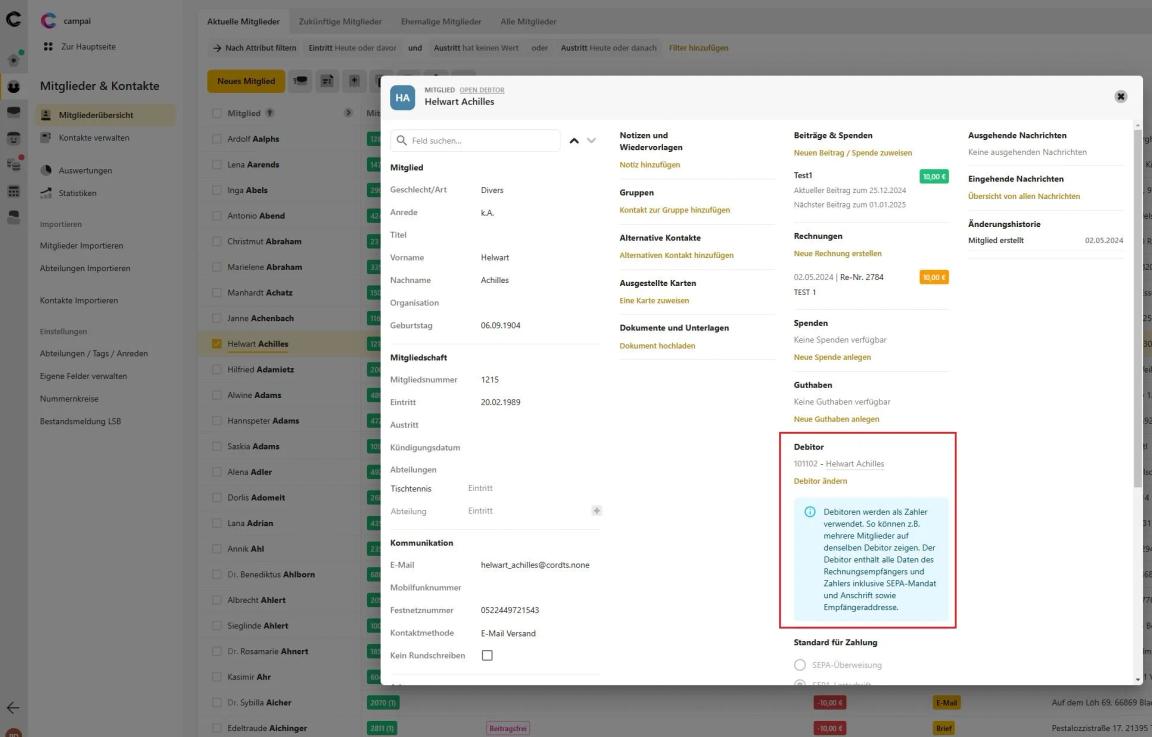Click the dialog's vertical scrollbar
The width and height of the screenshot is (1152, 737).
1138,309
